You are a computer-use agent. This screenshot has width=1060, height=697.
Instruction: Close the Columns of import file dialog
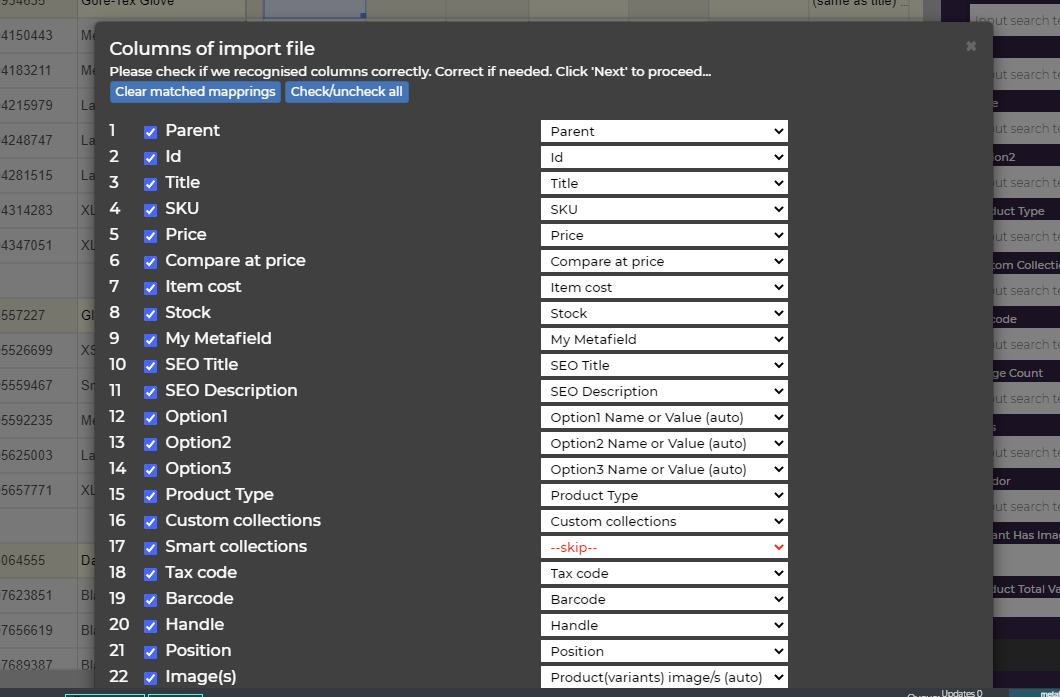tap(970, 46)
